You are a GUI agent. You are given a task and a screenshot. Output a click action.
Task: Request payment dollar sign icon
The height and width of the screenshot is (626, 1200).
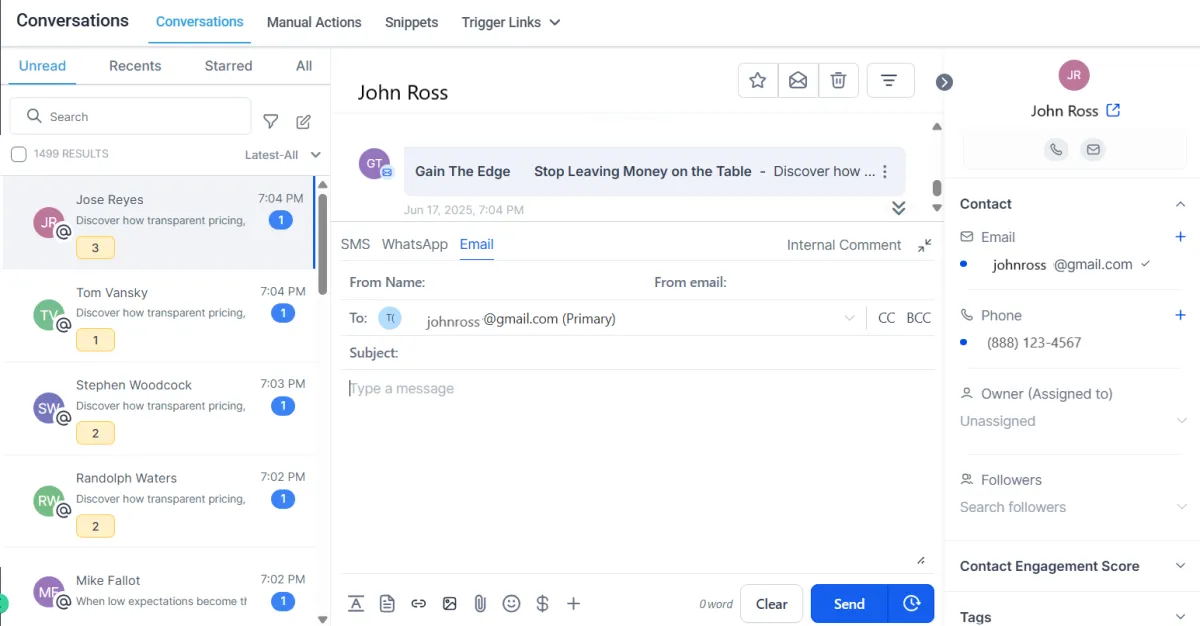tap(542, 603)
